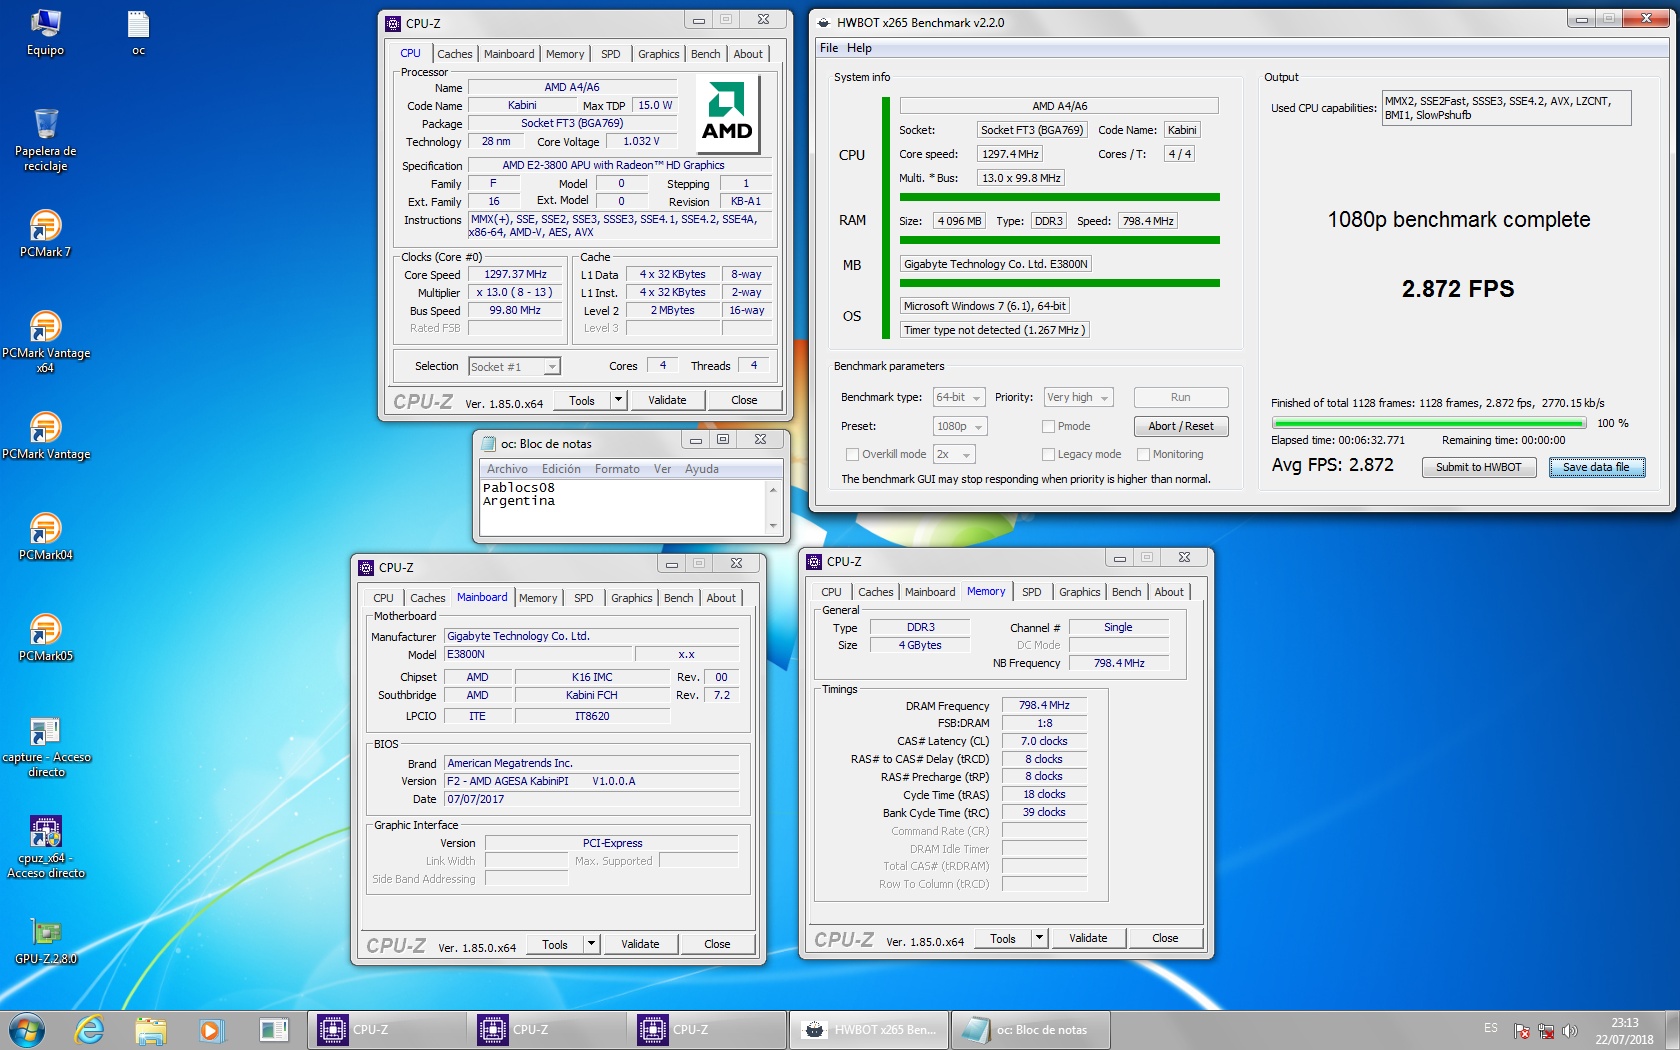Switch to Bench tab in top CPU-Z
The height and width of the screenshot is (1050, 1680).
[705, 54]
